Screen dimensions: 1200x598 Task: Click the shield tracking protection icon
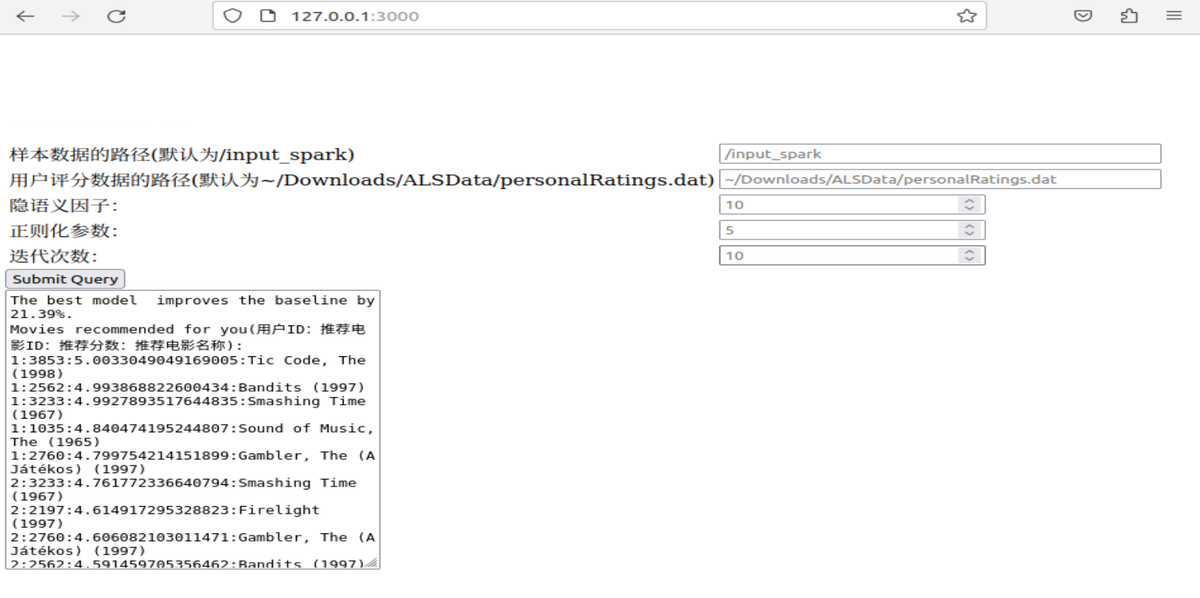pos(232,16)
